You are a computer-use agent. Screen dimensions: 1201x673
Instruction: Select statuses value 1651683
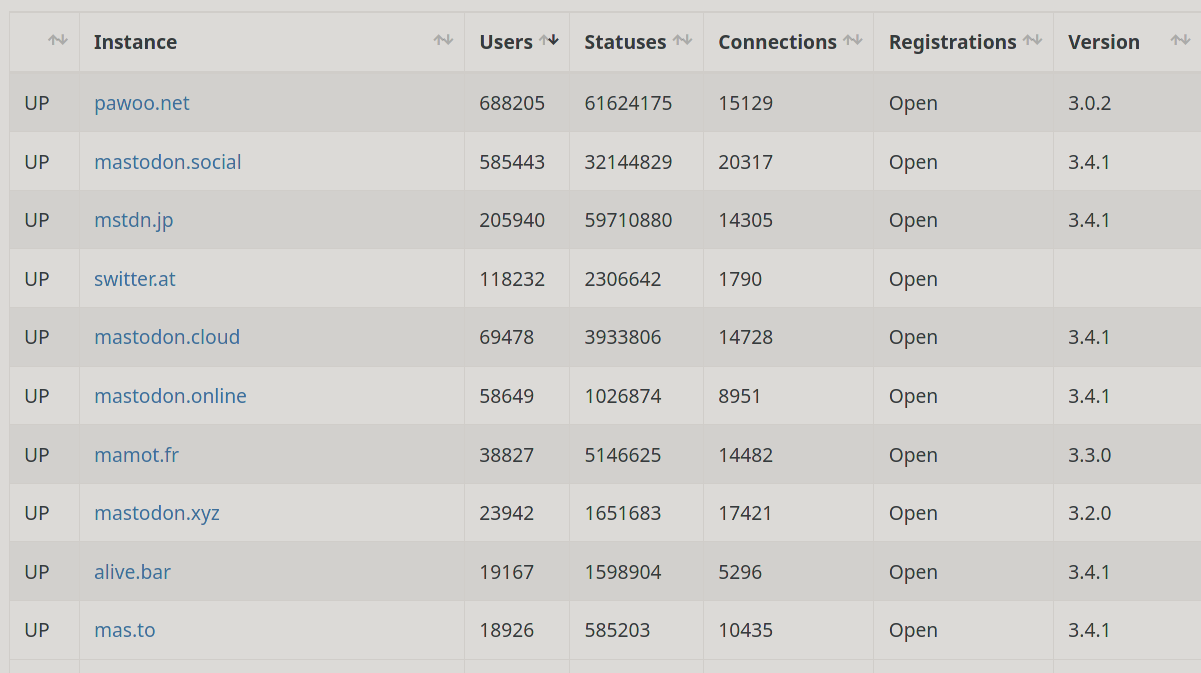coord(623,513)
